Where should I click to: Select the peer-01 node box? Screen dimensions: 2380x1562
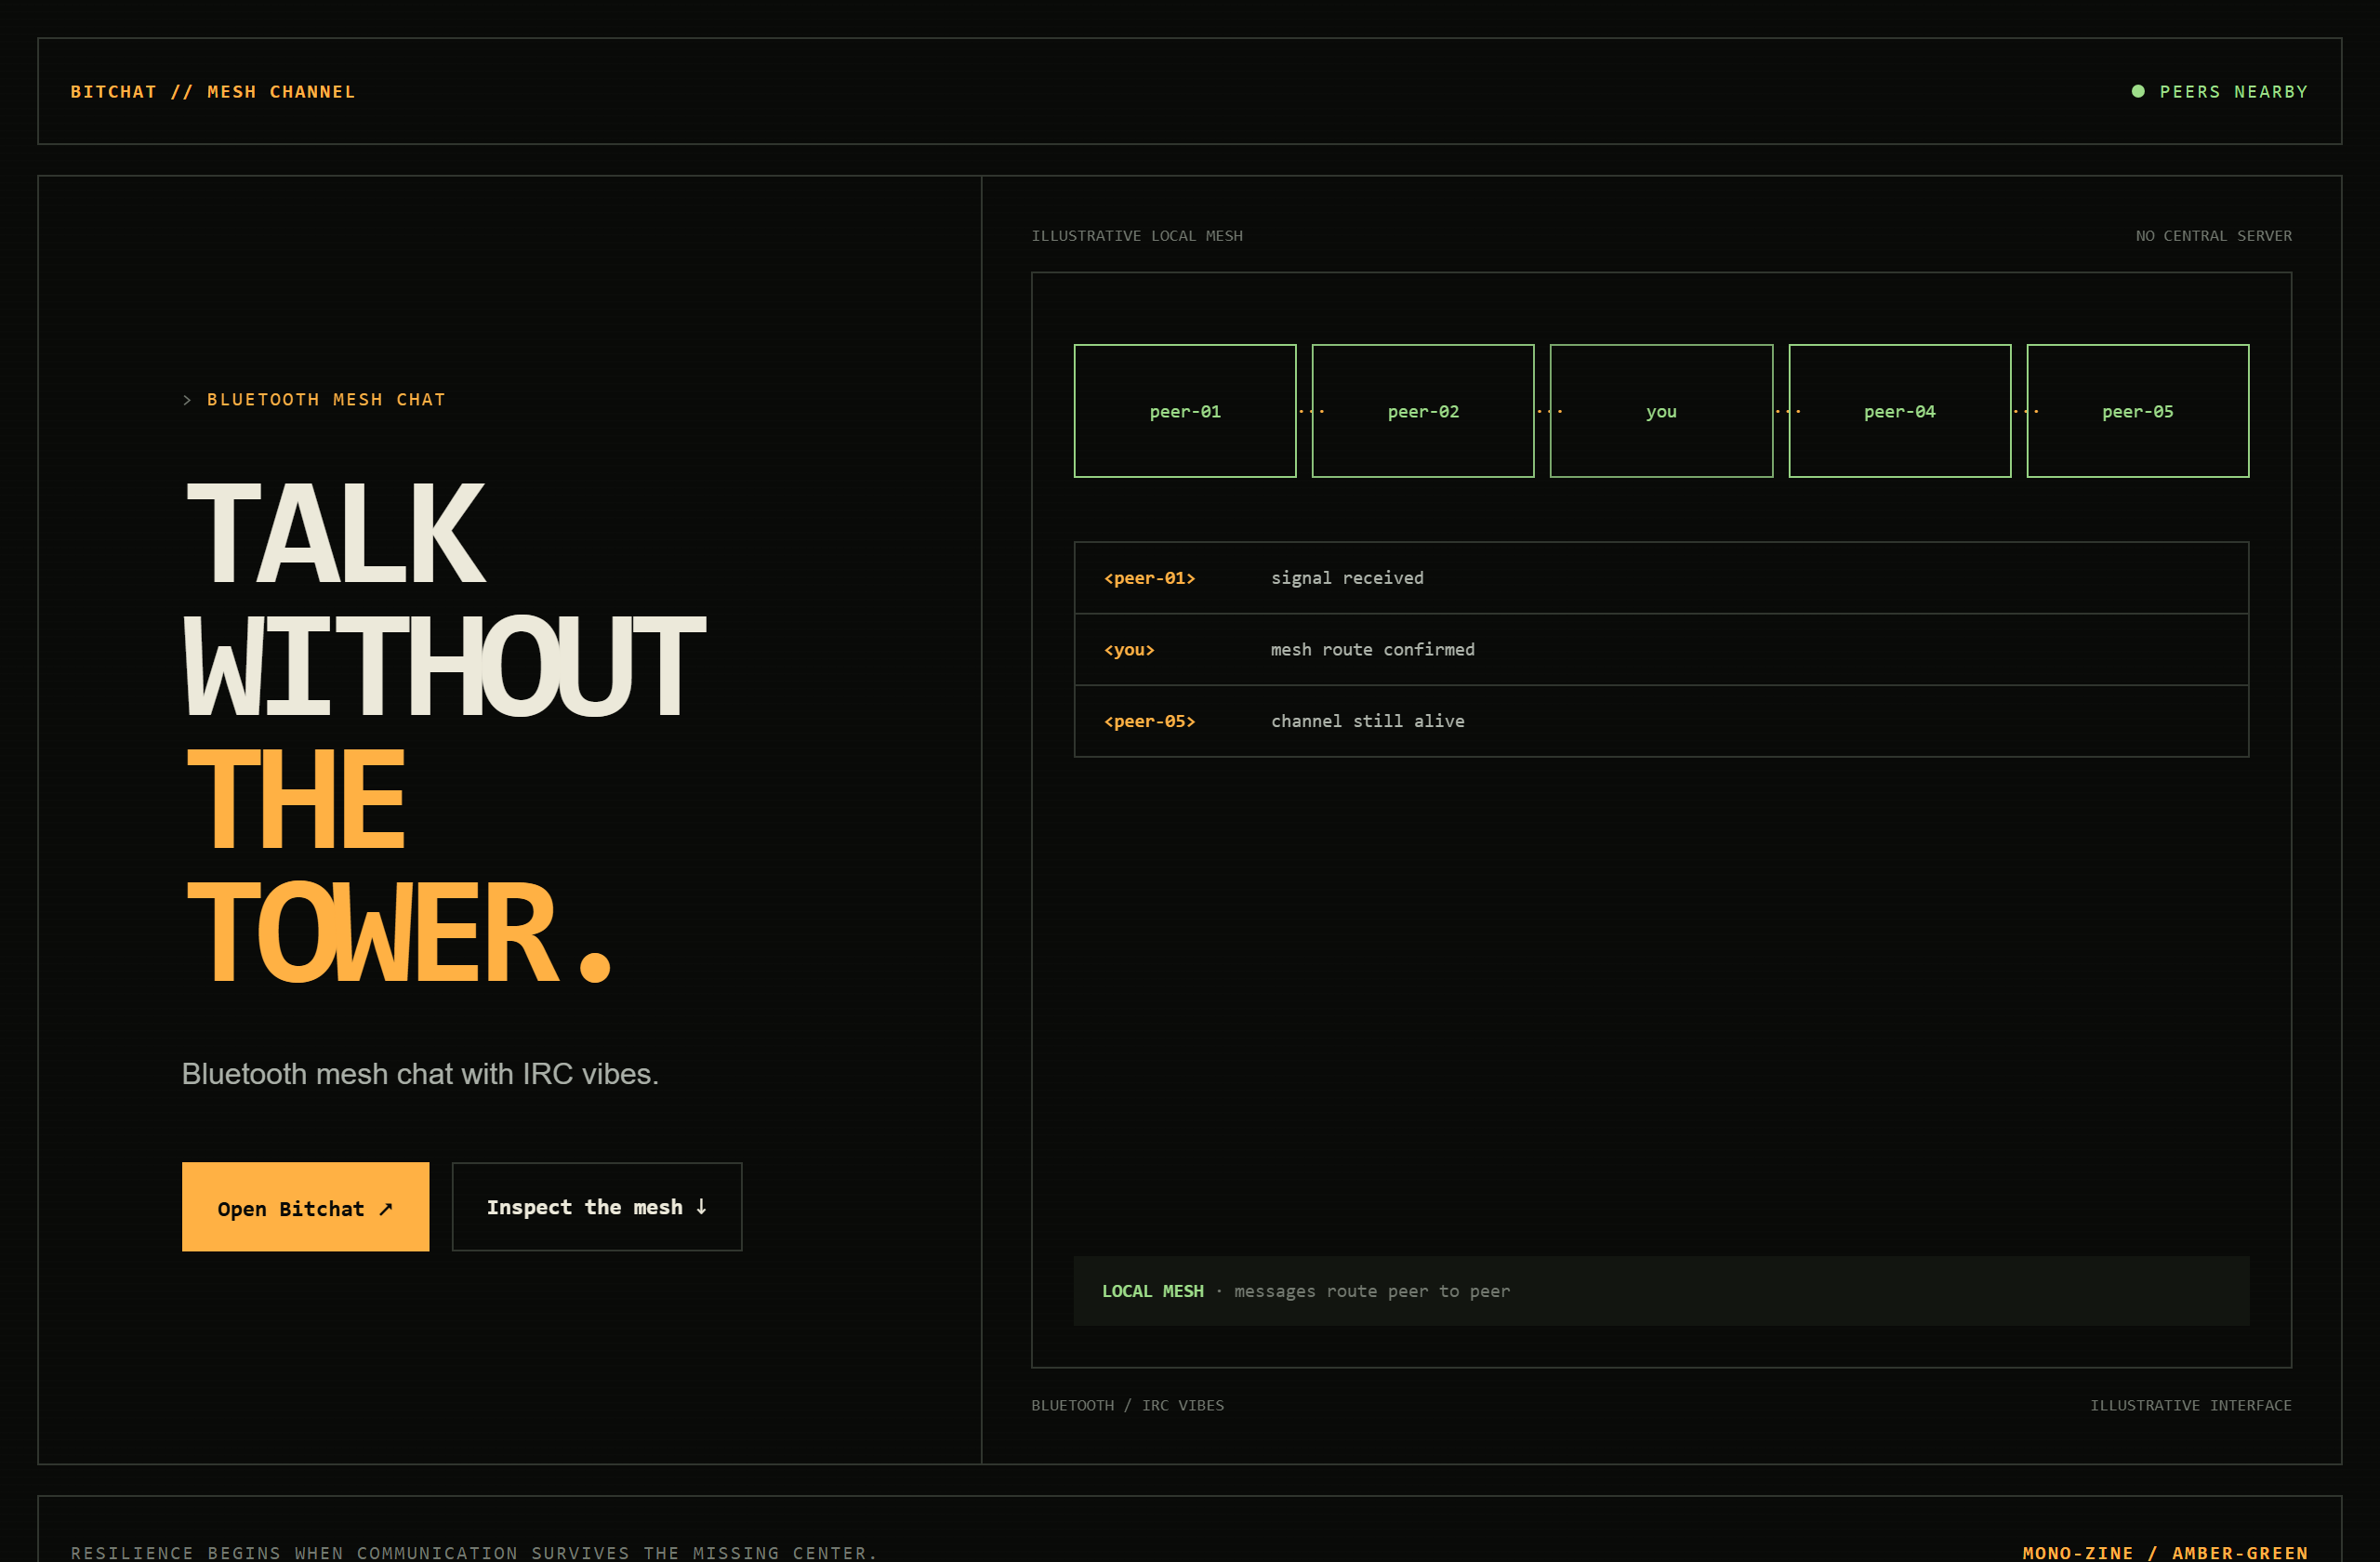[1185, 411]
